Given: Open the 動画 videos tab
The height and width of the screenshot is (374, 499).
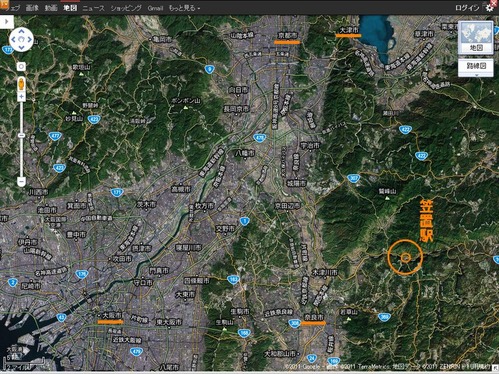Looking at the screenshot, I should pyautogui.click(x=51, y=8).
